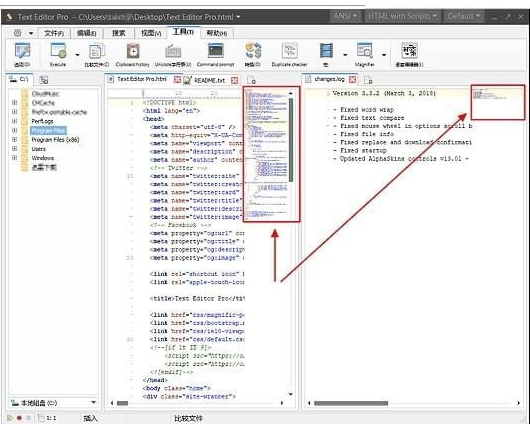Open the 帮助 (Help) menu tab
Screen dimensions: 530x424
pos(217,33)
